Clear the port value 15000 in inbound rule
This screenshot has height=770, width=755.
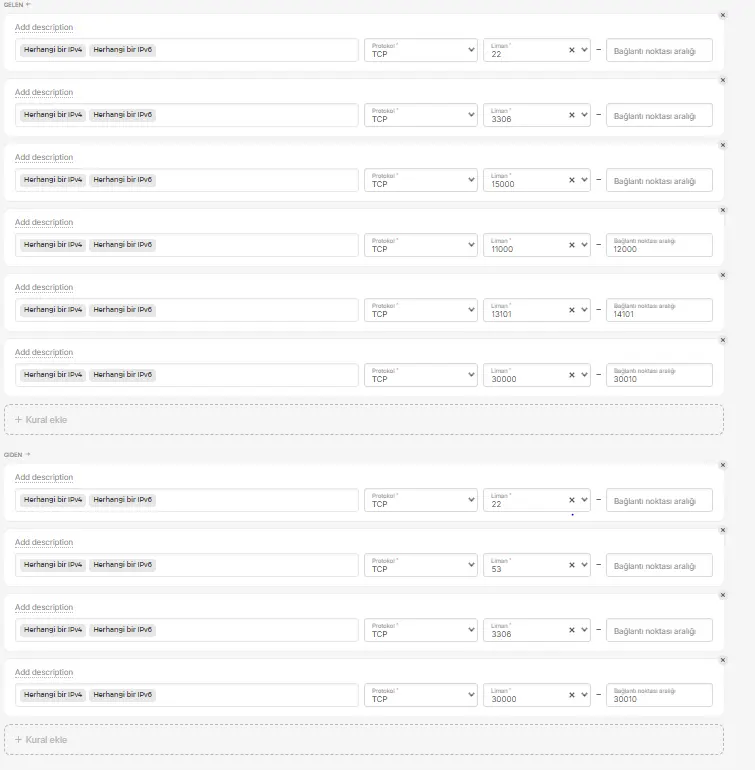[x=572, y=180]
